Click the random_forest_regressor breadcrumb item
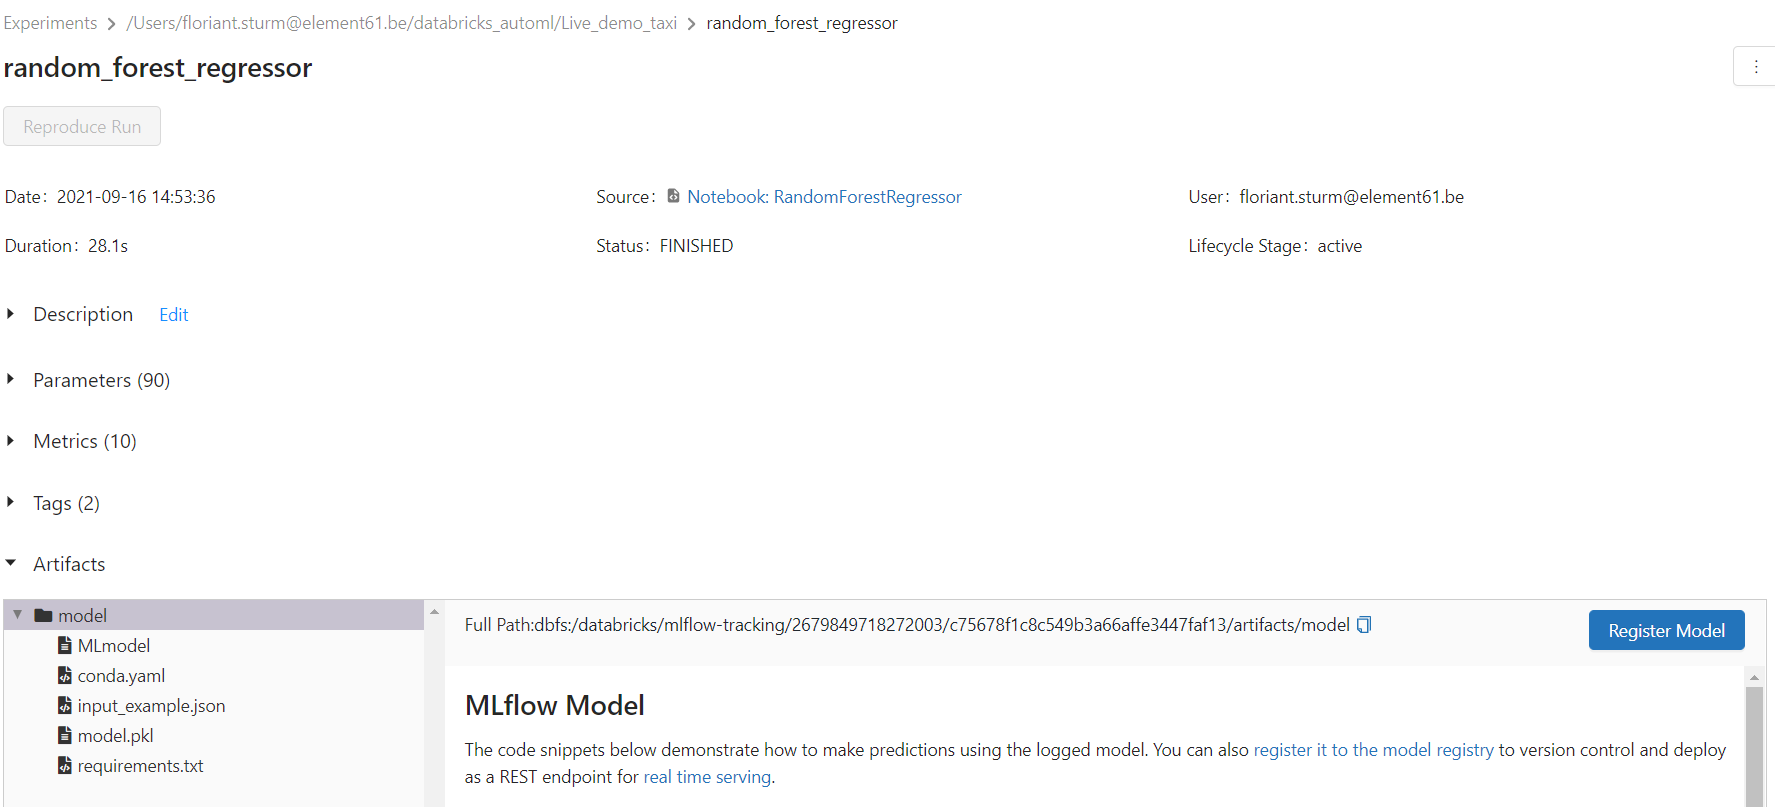Viewport: 1775px width, 807px height. [x=801, y=23]
